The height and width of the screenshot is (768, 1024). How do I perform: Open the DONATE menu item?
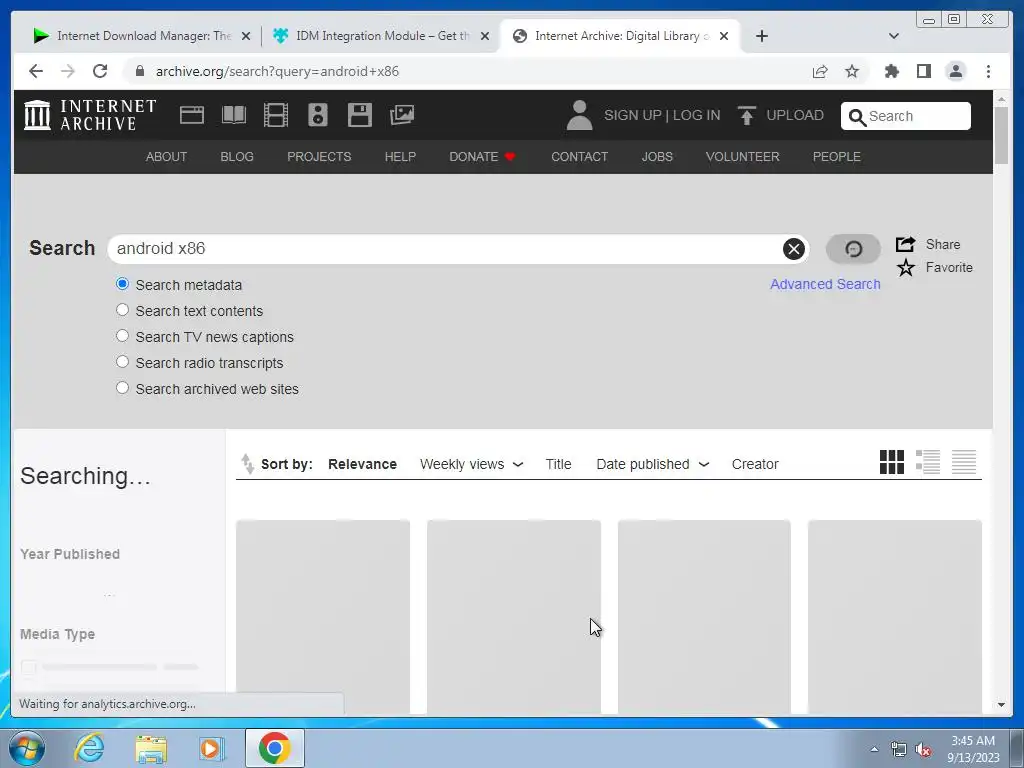(482, 157)
